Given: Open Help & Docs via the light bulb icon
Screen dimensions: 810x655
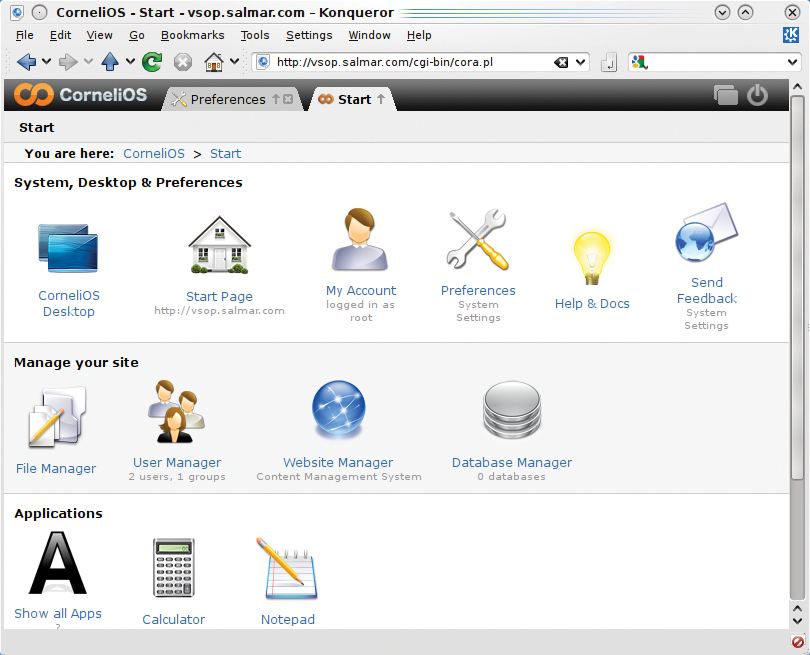Looking at the screenshot, I should [592, 258].
